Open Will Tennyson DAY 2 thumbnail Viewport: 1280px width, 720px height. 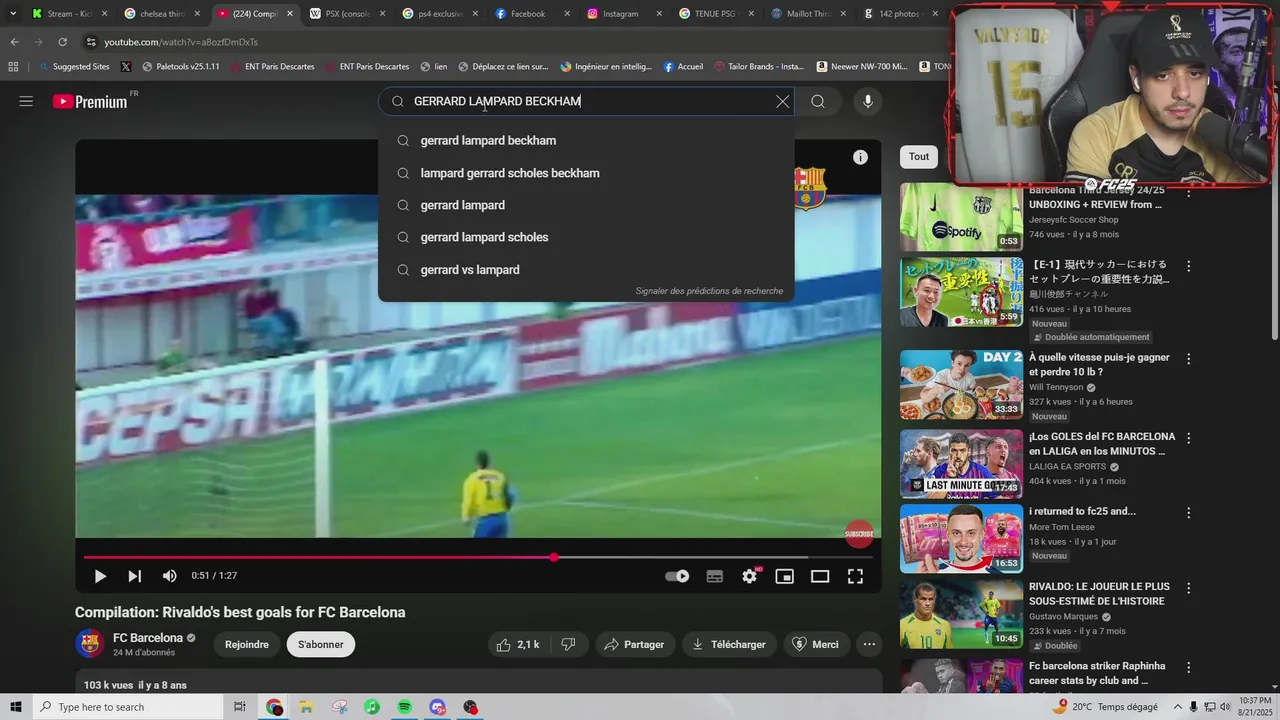click(x=961, y=385)
